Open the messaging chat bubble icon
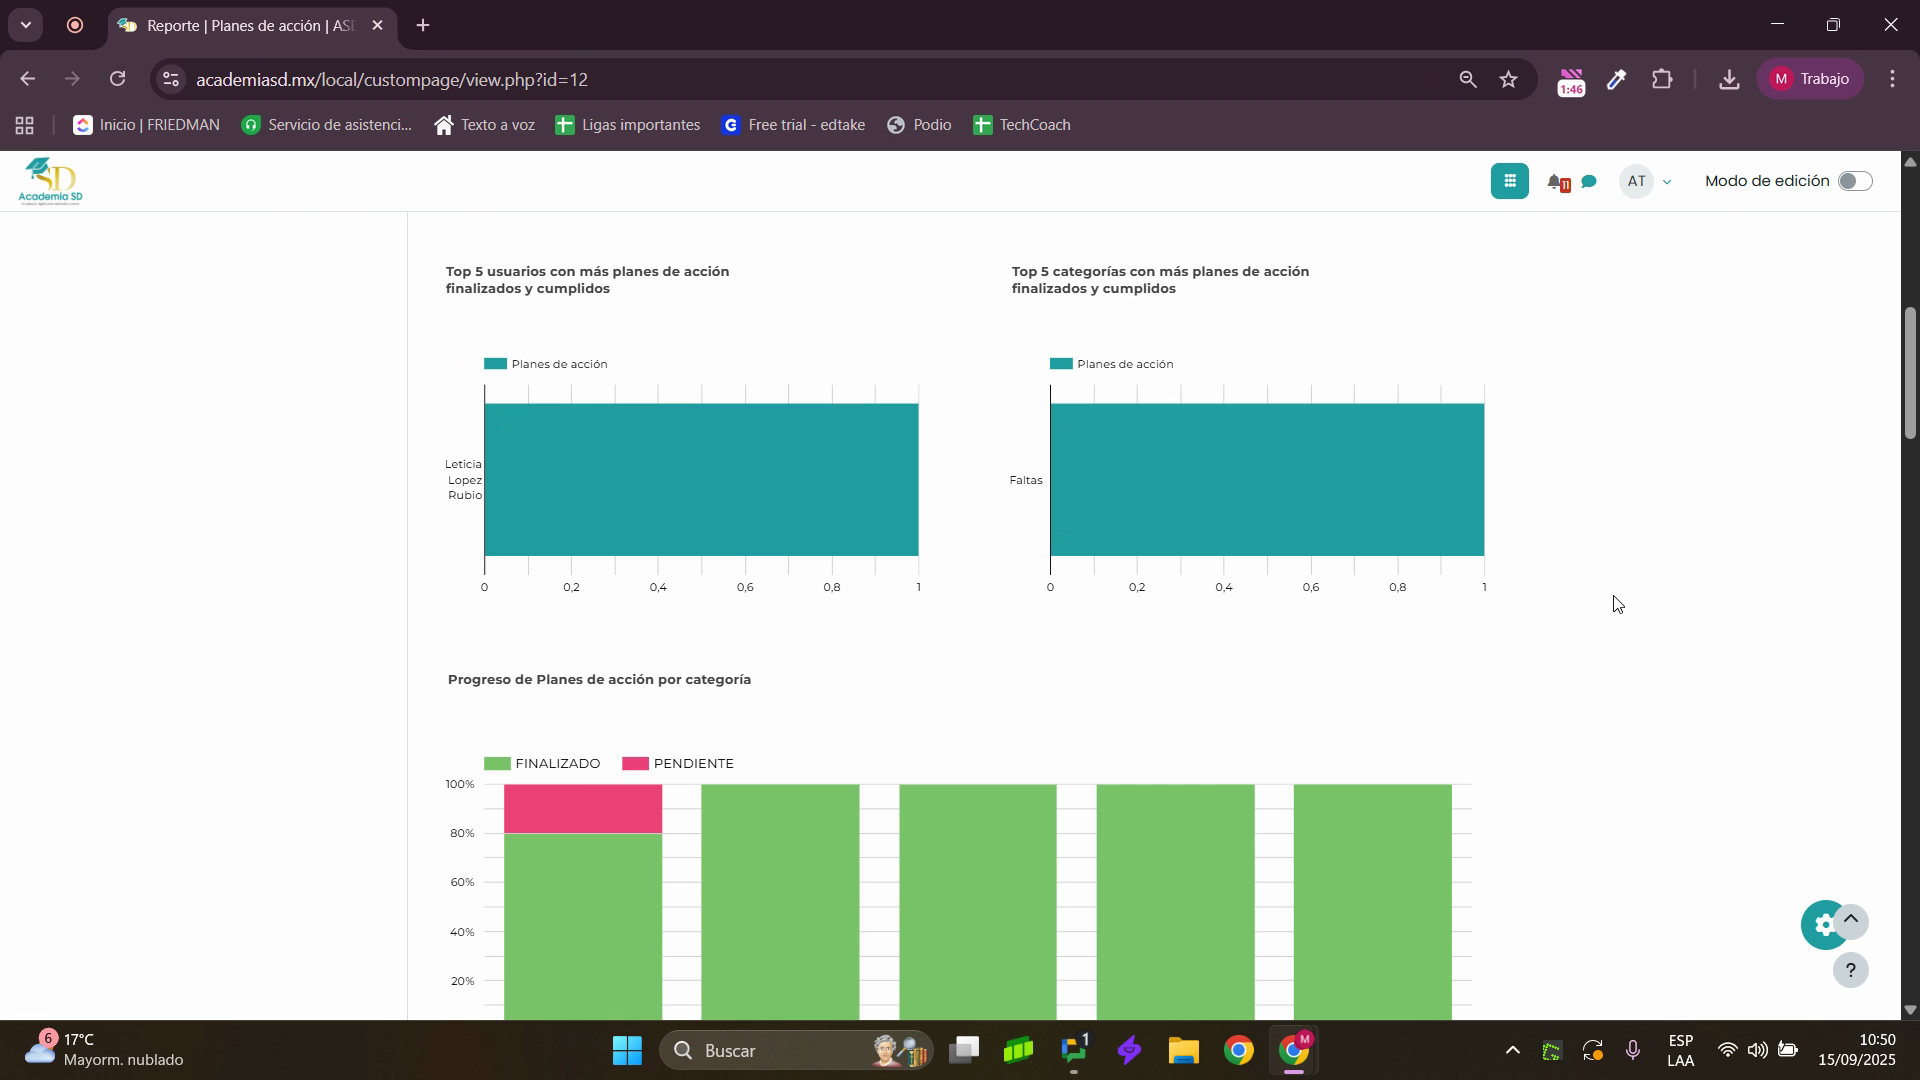 coord(1589,182)
